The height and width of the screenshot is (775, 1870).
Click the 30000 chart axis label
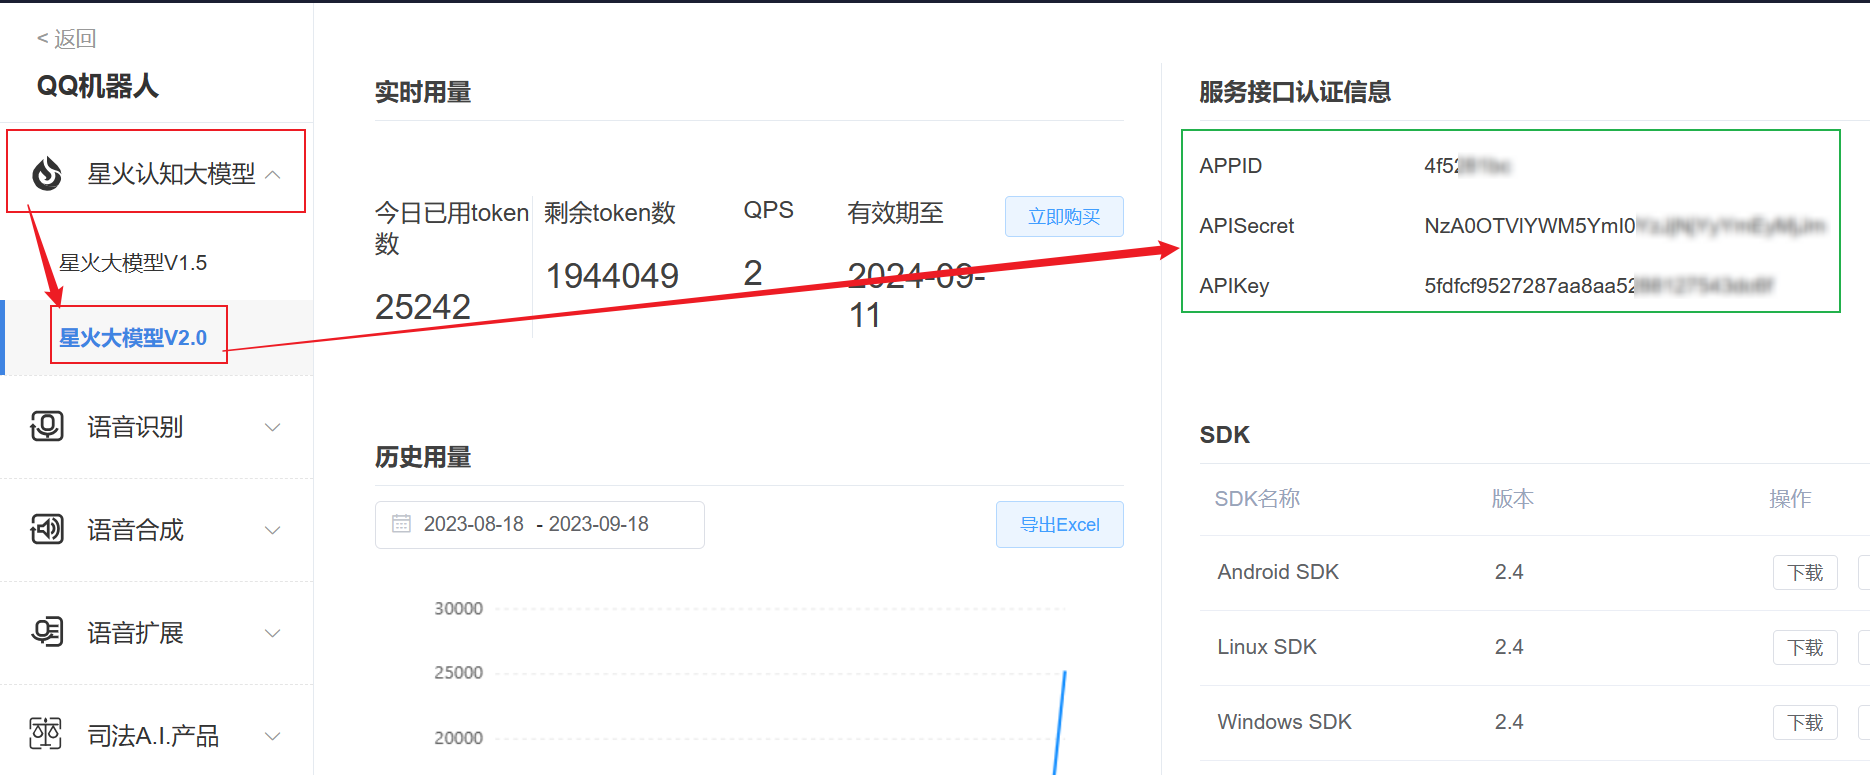[458, 608]
